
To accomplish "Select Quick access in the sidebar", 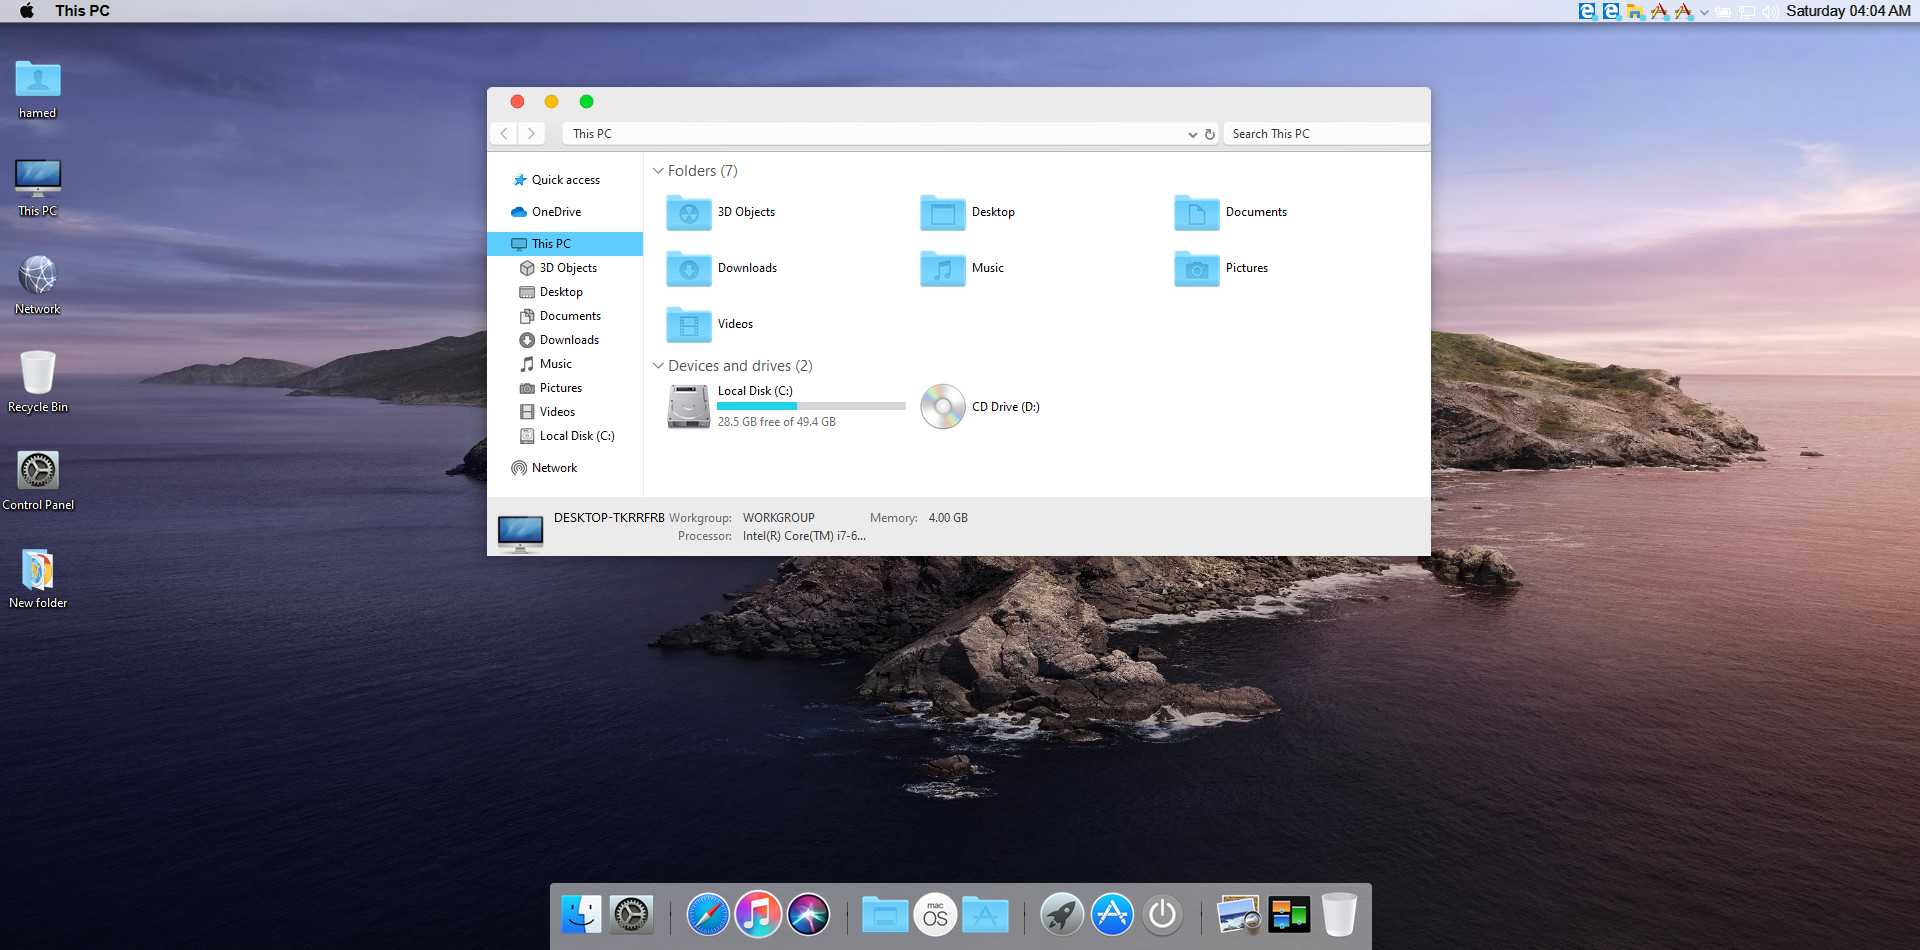I will pos(565,180).
